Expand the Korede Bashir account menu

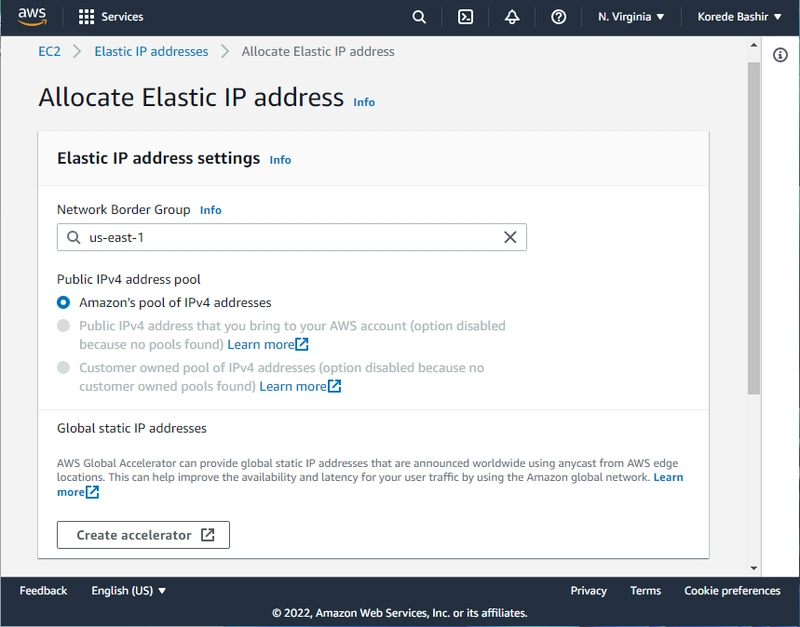click(739, 17)
